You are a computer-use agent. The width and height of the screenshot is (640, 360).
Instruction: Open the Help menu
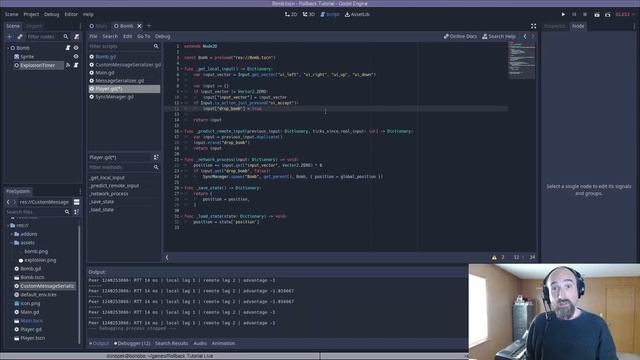point(88,14)
